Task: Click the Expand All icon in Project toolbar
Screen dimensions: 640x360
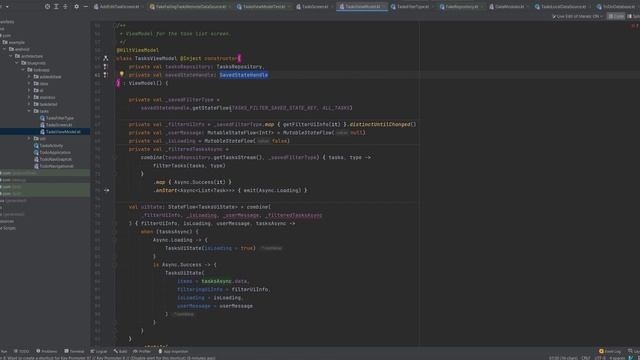Action: [56, 7]
